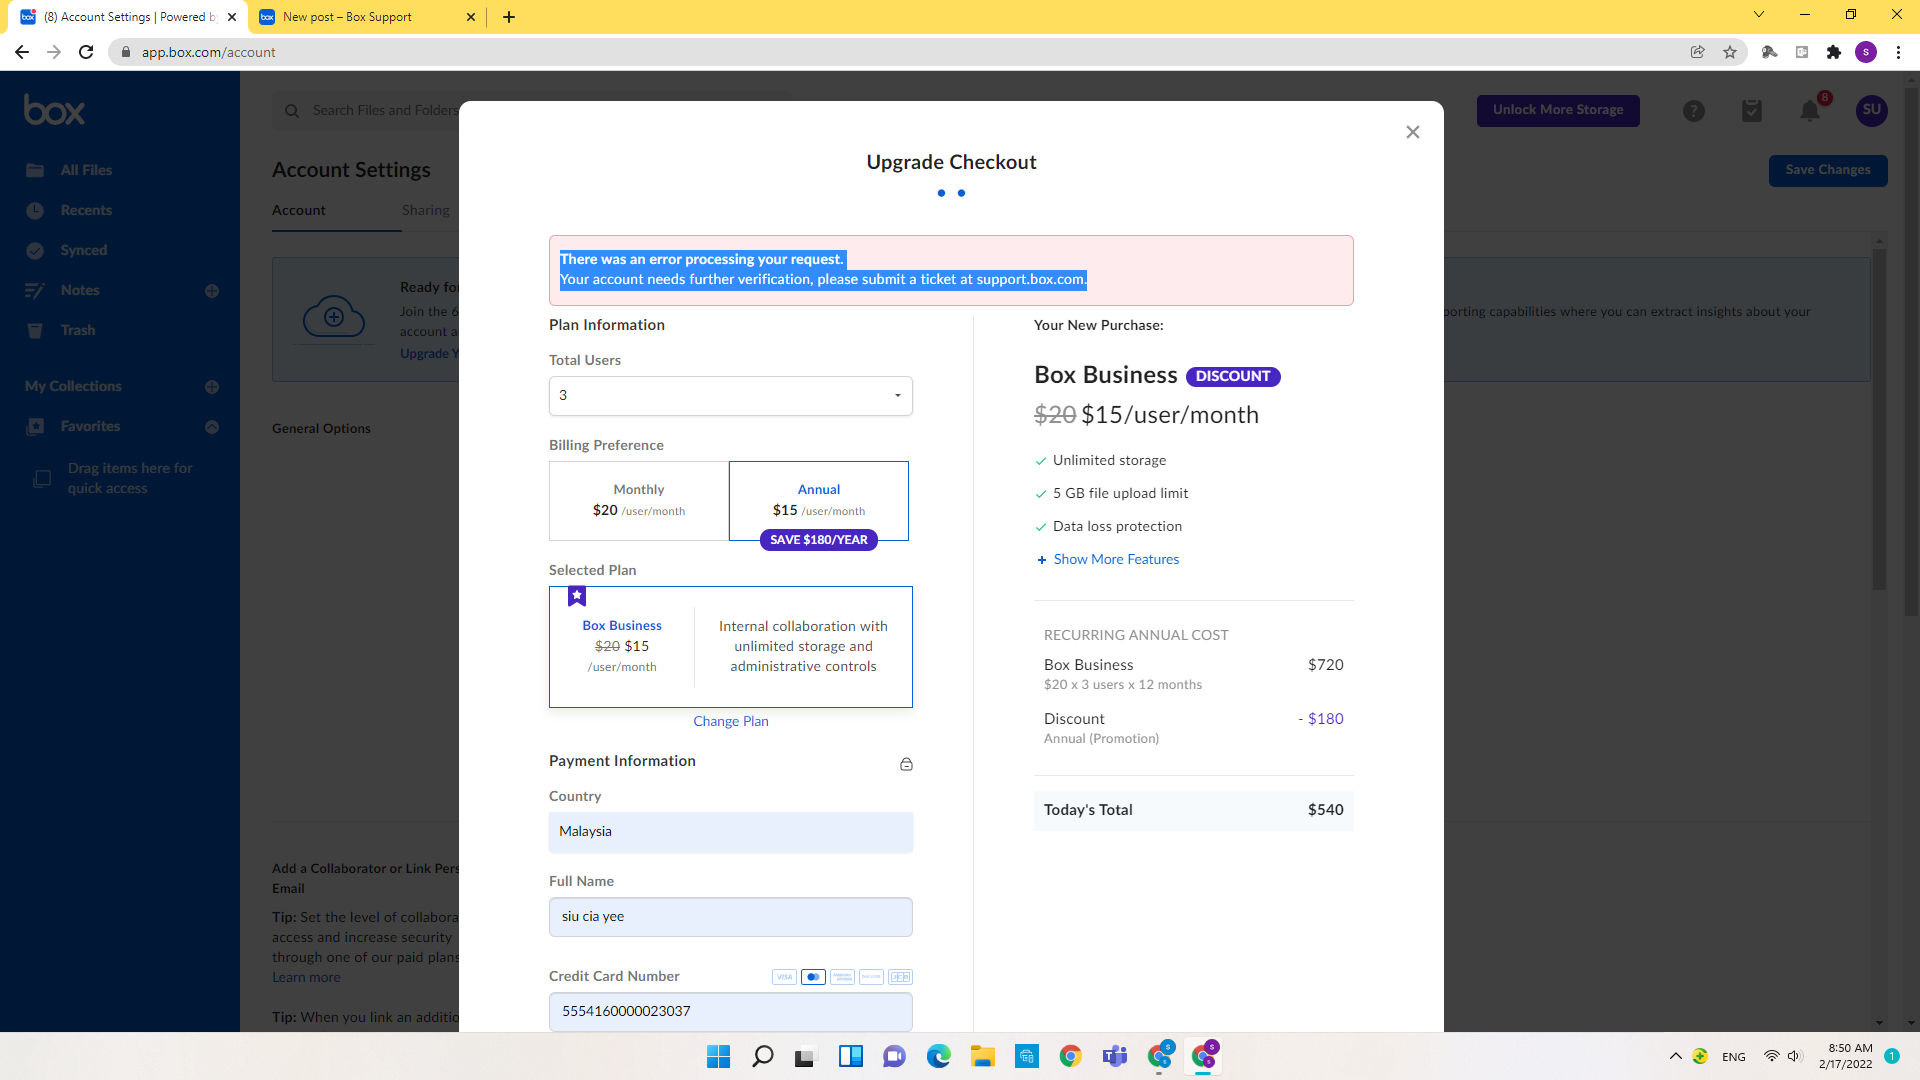
Task: Open the help question mark icon
Action: (x=1693, y=111)
